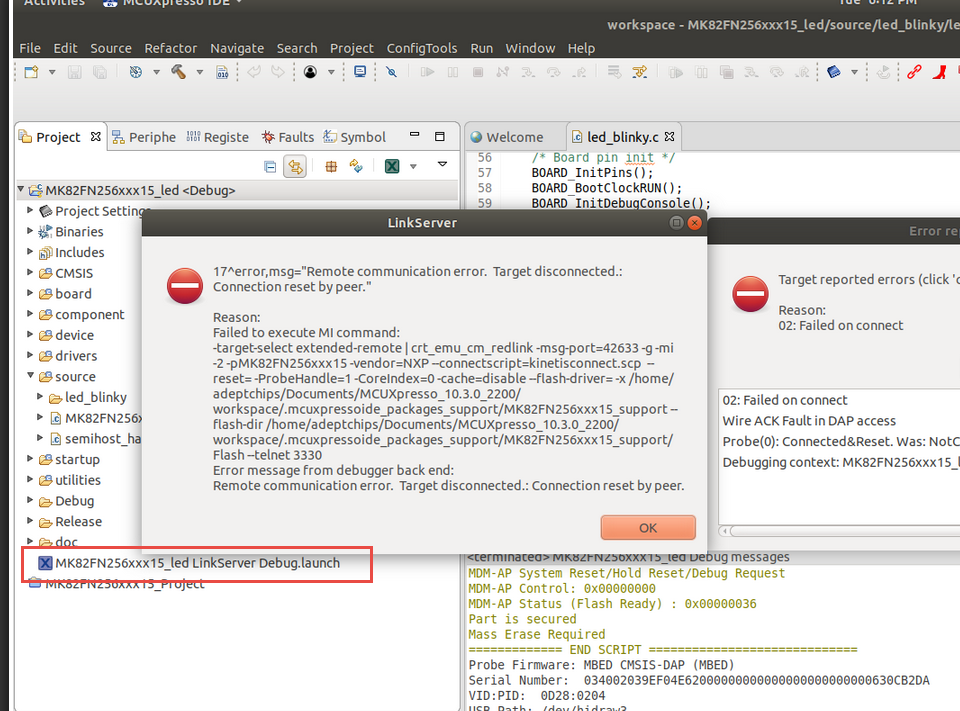960x711 pixels.
Task: Click the red link chain icon
Action: pyautogui.click(x=915, y=72)
